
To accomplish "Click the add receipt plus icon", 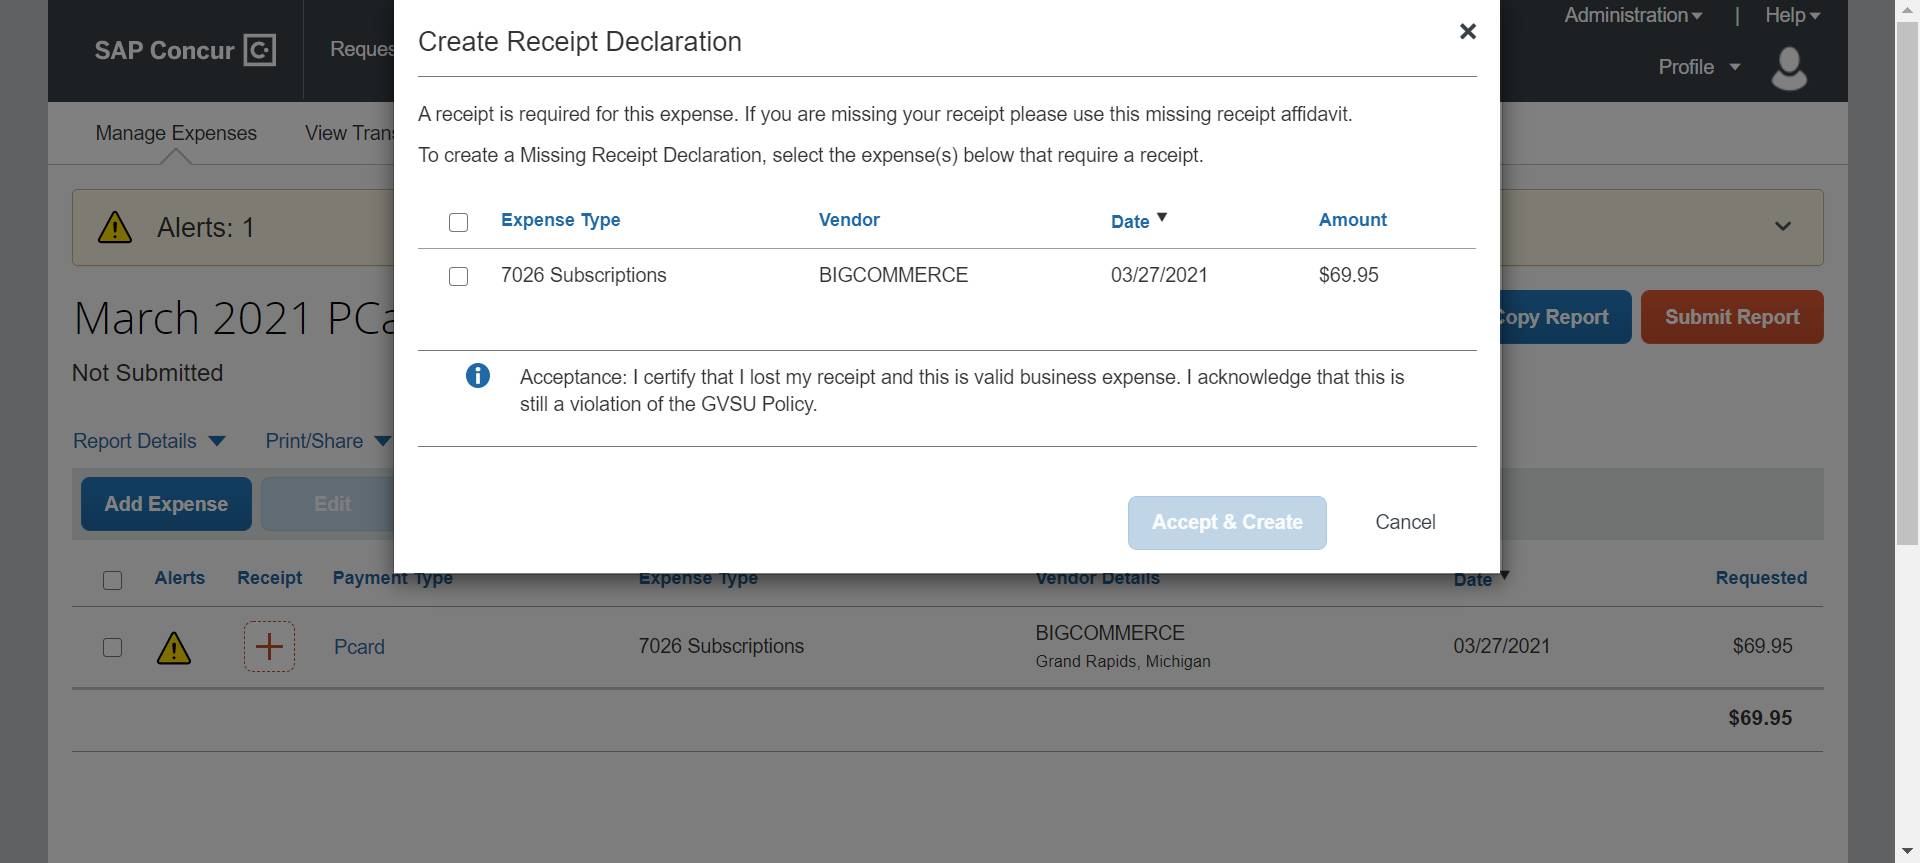I will [269, 646].
